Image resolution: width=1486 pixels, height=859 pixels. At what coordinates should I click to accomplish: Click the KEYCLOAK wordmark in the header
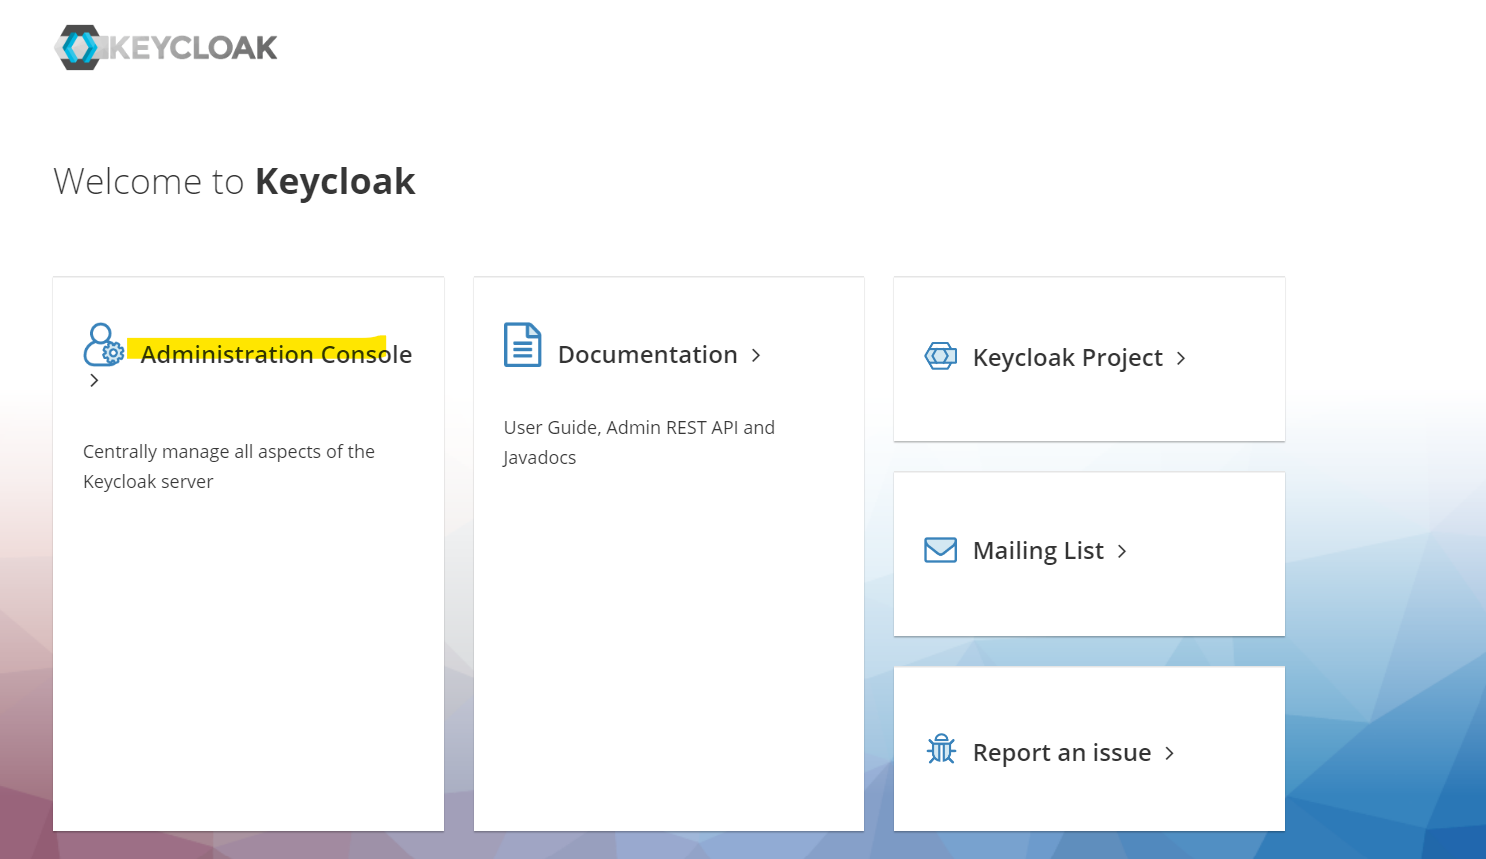[190, 46]
